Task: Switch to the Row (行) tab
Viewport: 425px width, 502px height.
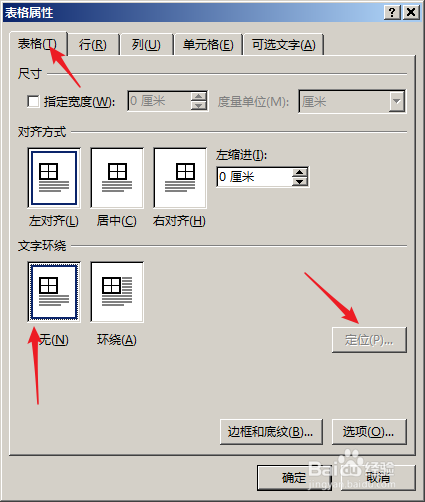Action: point(93,44)
